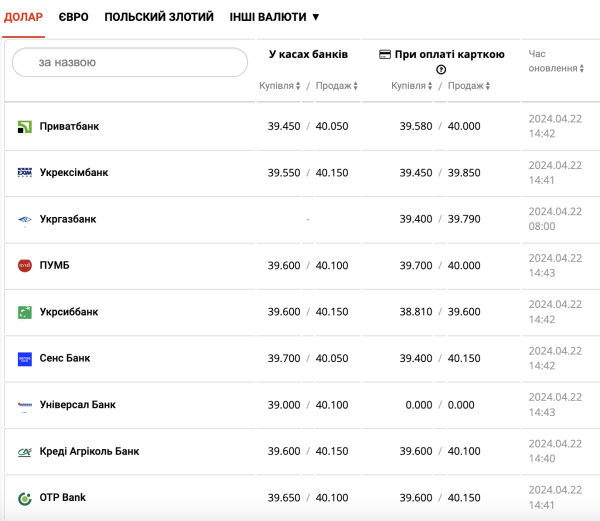
Task: Click the Приватбанк logo icon
Action: click(x=25, y=127)
